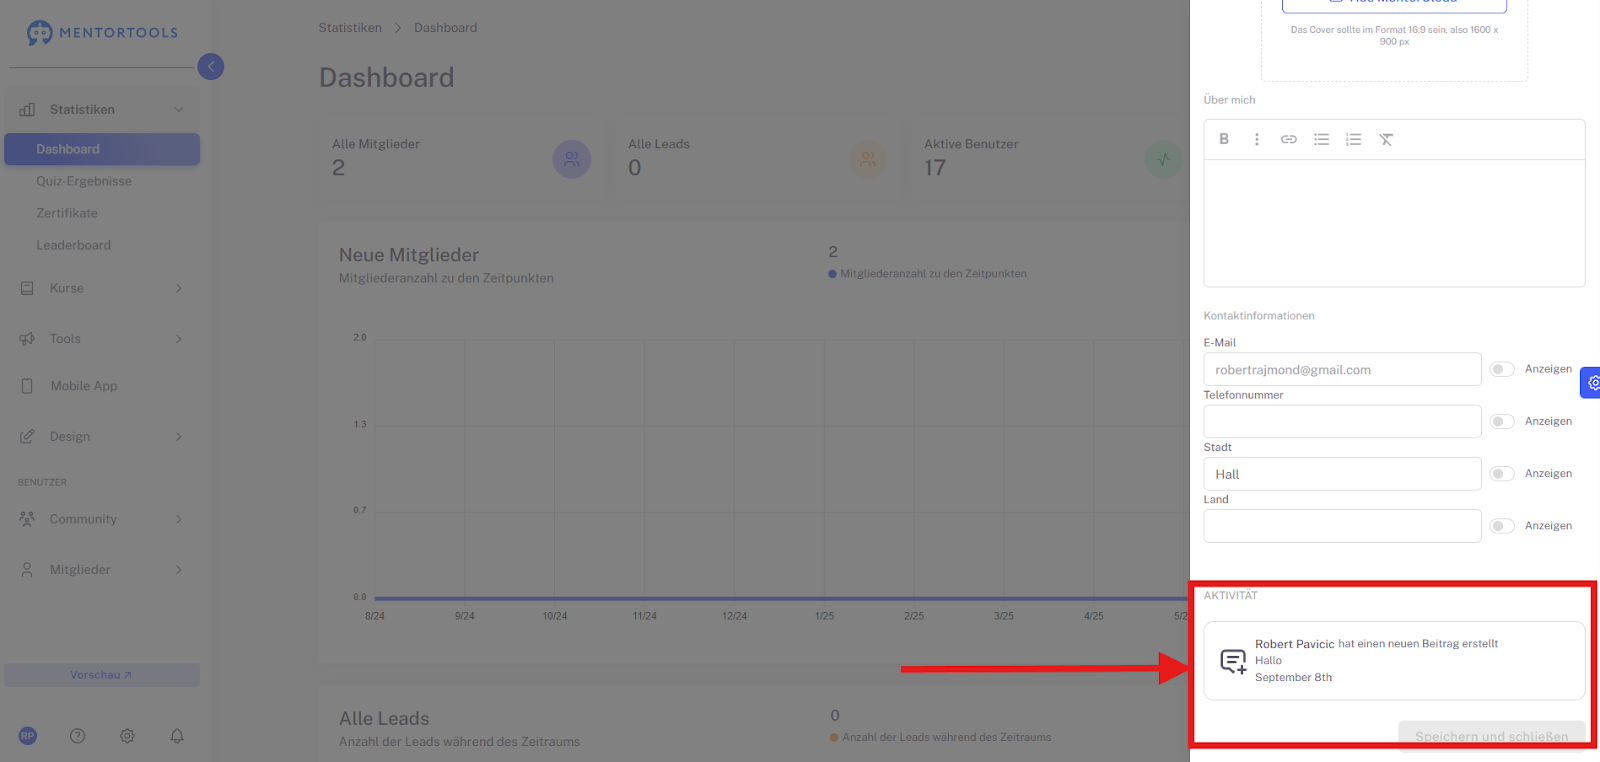Image resolution: width=1600 pixels, height=762 pixels.
Task: Insert a link in the Über mich editor
Action: pyautogui.click(x=1289, y=139)
